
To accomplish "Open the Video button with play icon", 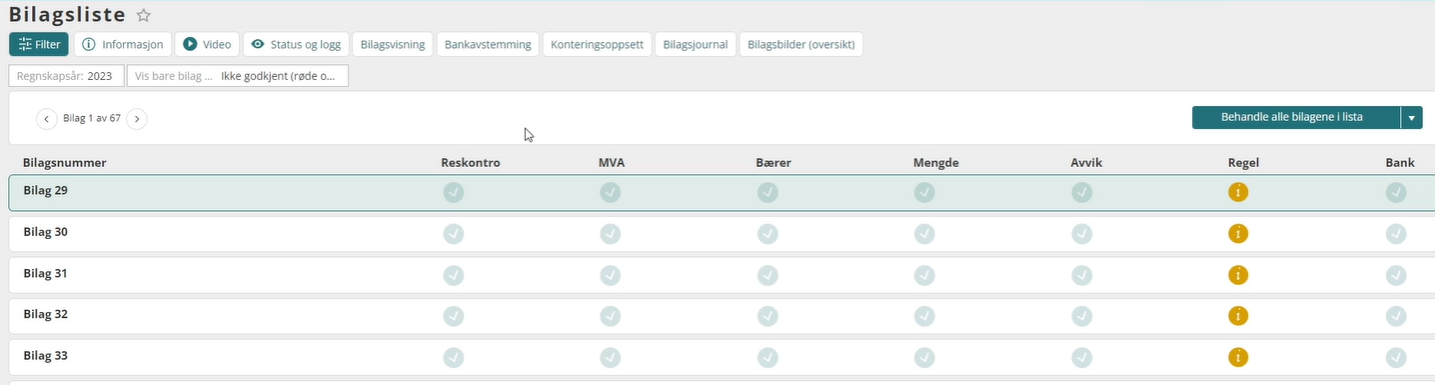I will click(x=208, y=44).
